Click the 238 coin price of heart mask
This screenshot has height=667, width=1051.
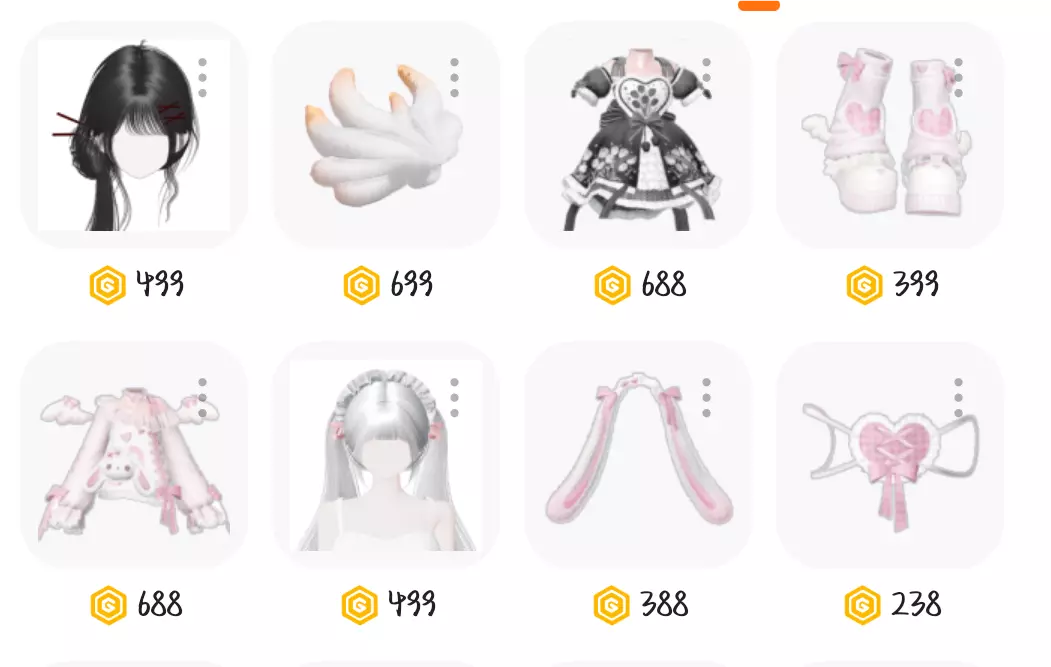[x=916, y=605]
